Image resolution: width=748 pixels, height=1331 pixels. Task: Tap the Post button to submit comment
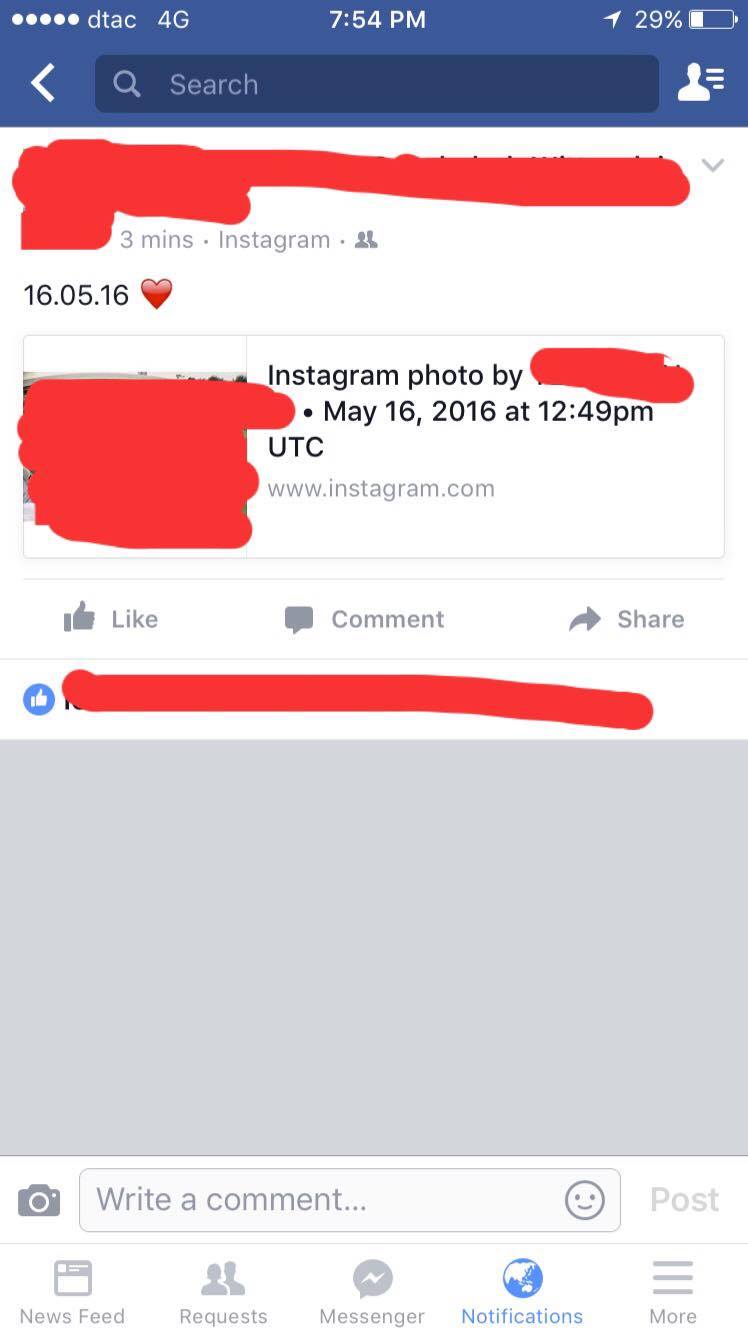click(x=684, y=1199)
